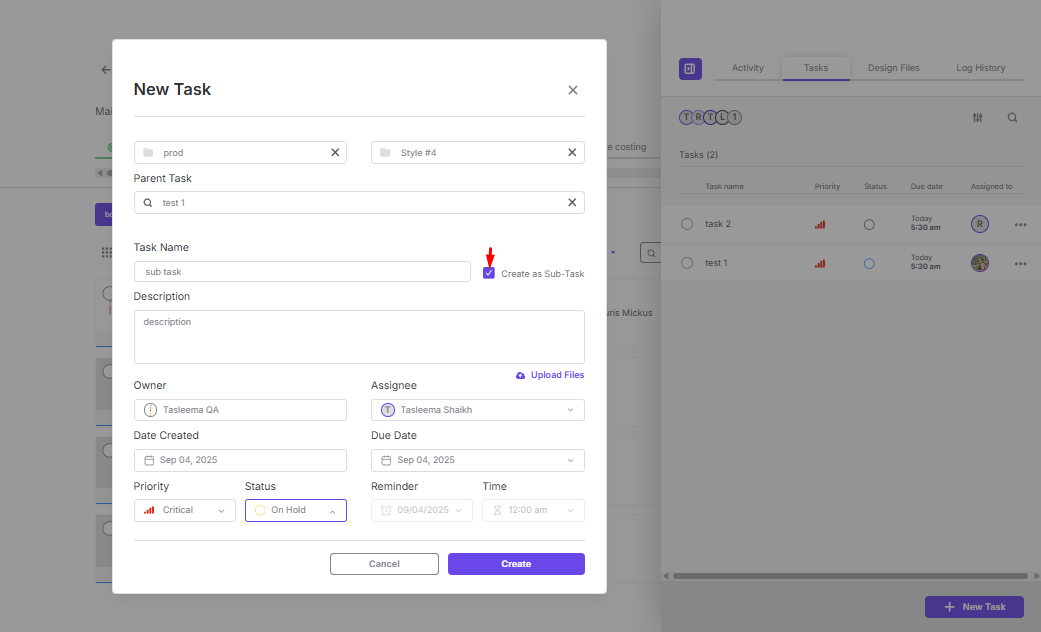Open search in the Tasks panel
Image resolution: width=1041 pixels, height=632 pixels.
pos(1012,118)
